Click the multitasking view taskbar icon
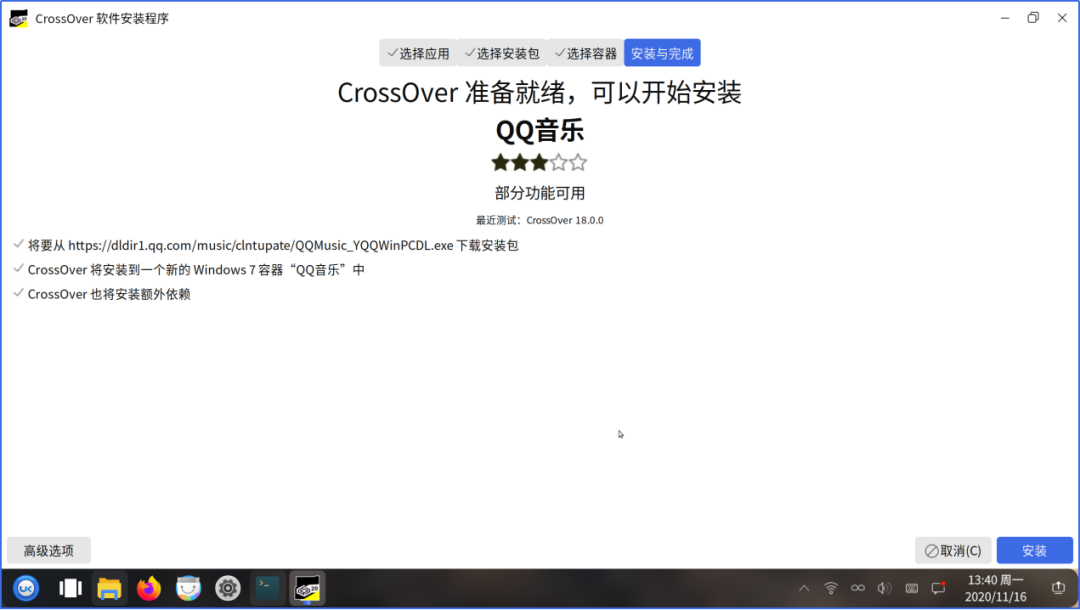 pyautogui.click(x=70, y=588)
